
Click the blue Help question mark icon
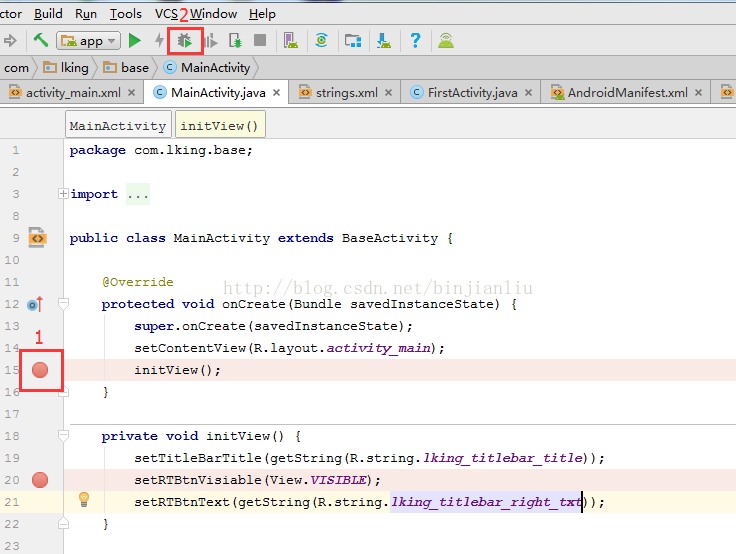415,41
